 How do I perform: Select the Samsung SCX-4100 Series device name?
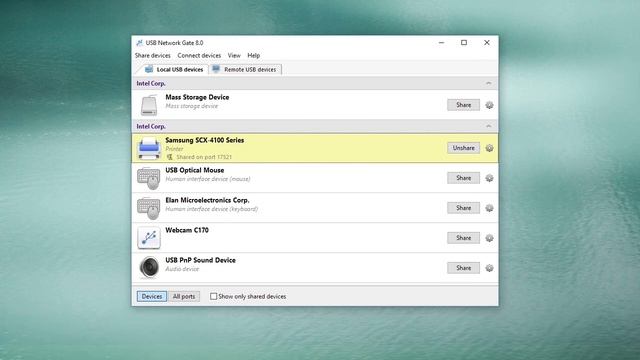pos(204,140)
